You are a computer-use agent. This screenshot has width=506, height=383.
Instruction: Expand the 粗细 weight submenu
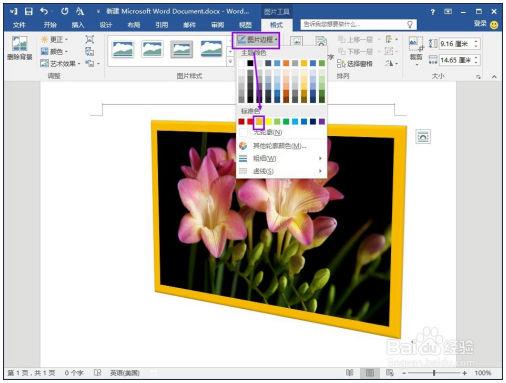pyautogui.click(x=281, y=158)
